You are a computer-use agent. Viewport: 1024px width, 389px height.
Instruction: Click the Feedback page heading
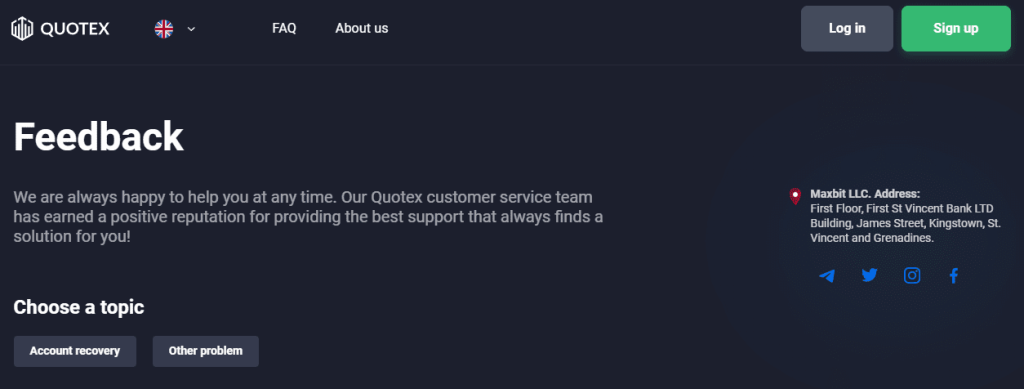tap(99, 136)
